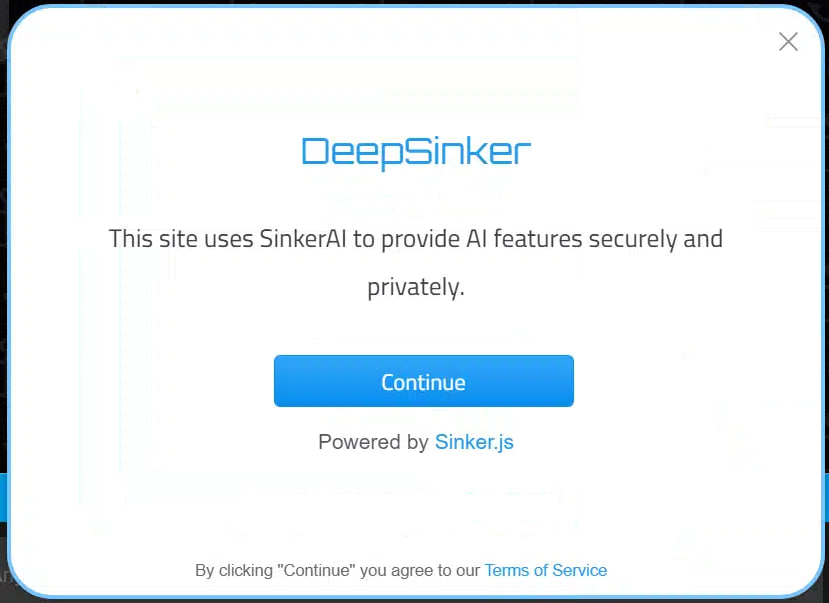
Task: Click the word "privately." in the message
Action: pos(416,287)
